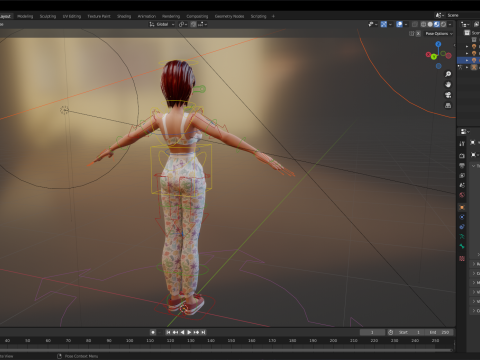Screen dimensions: 480x360
Task: Switch to the Sculpting workspace tab
Action: 48,16
